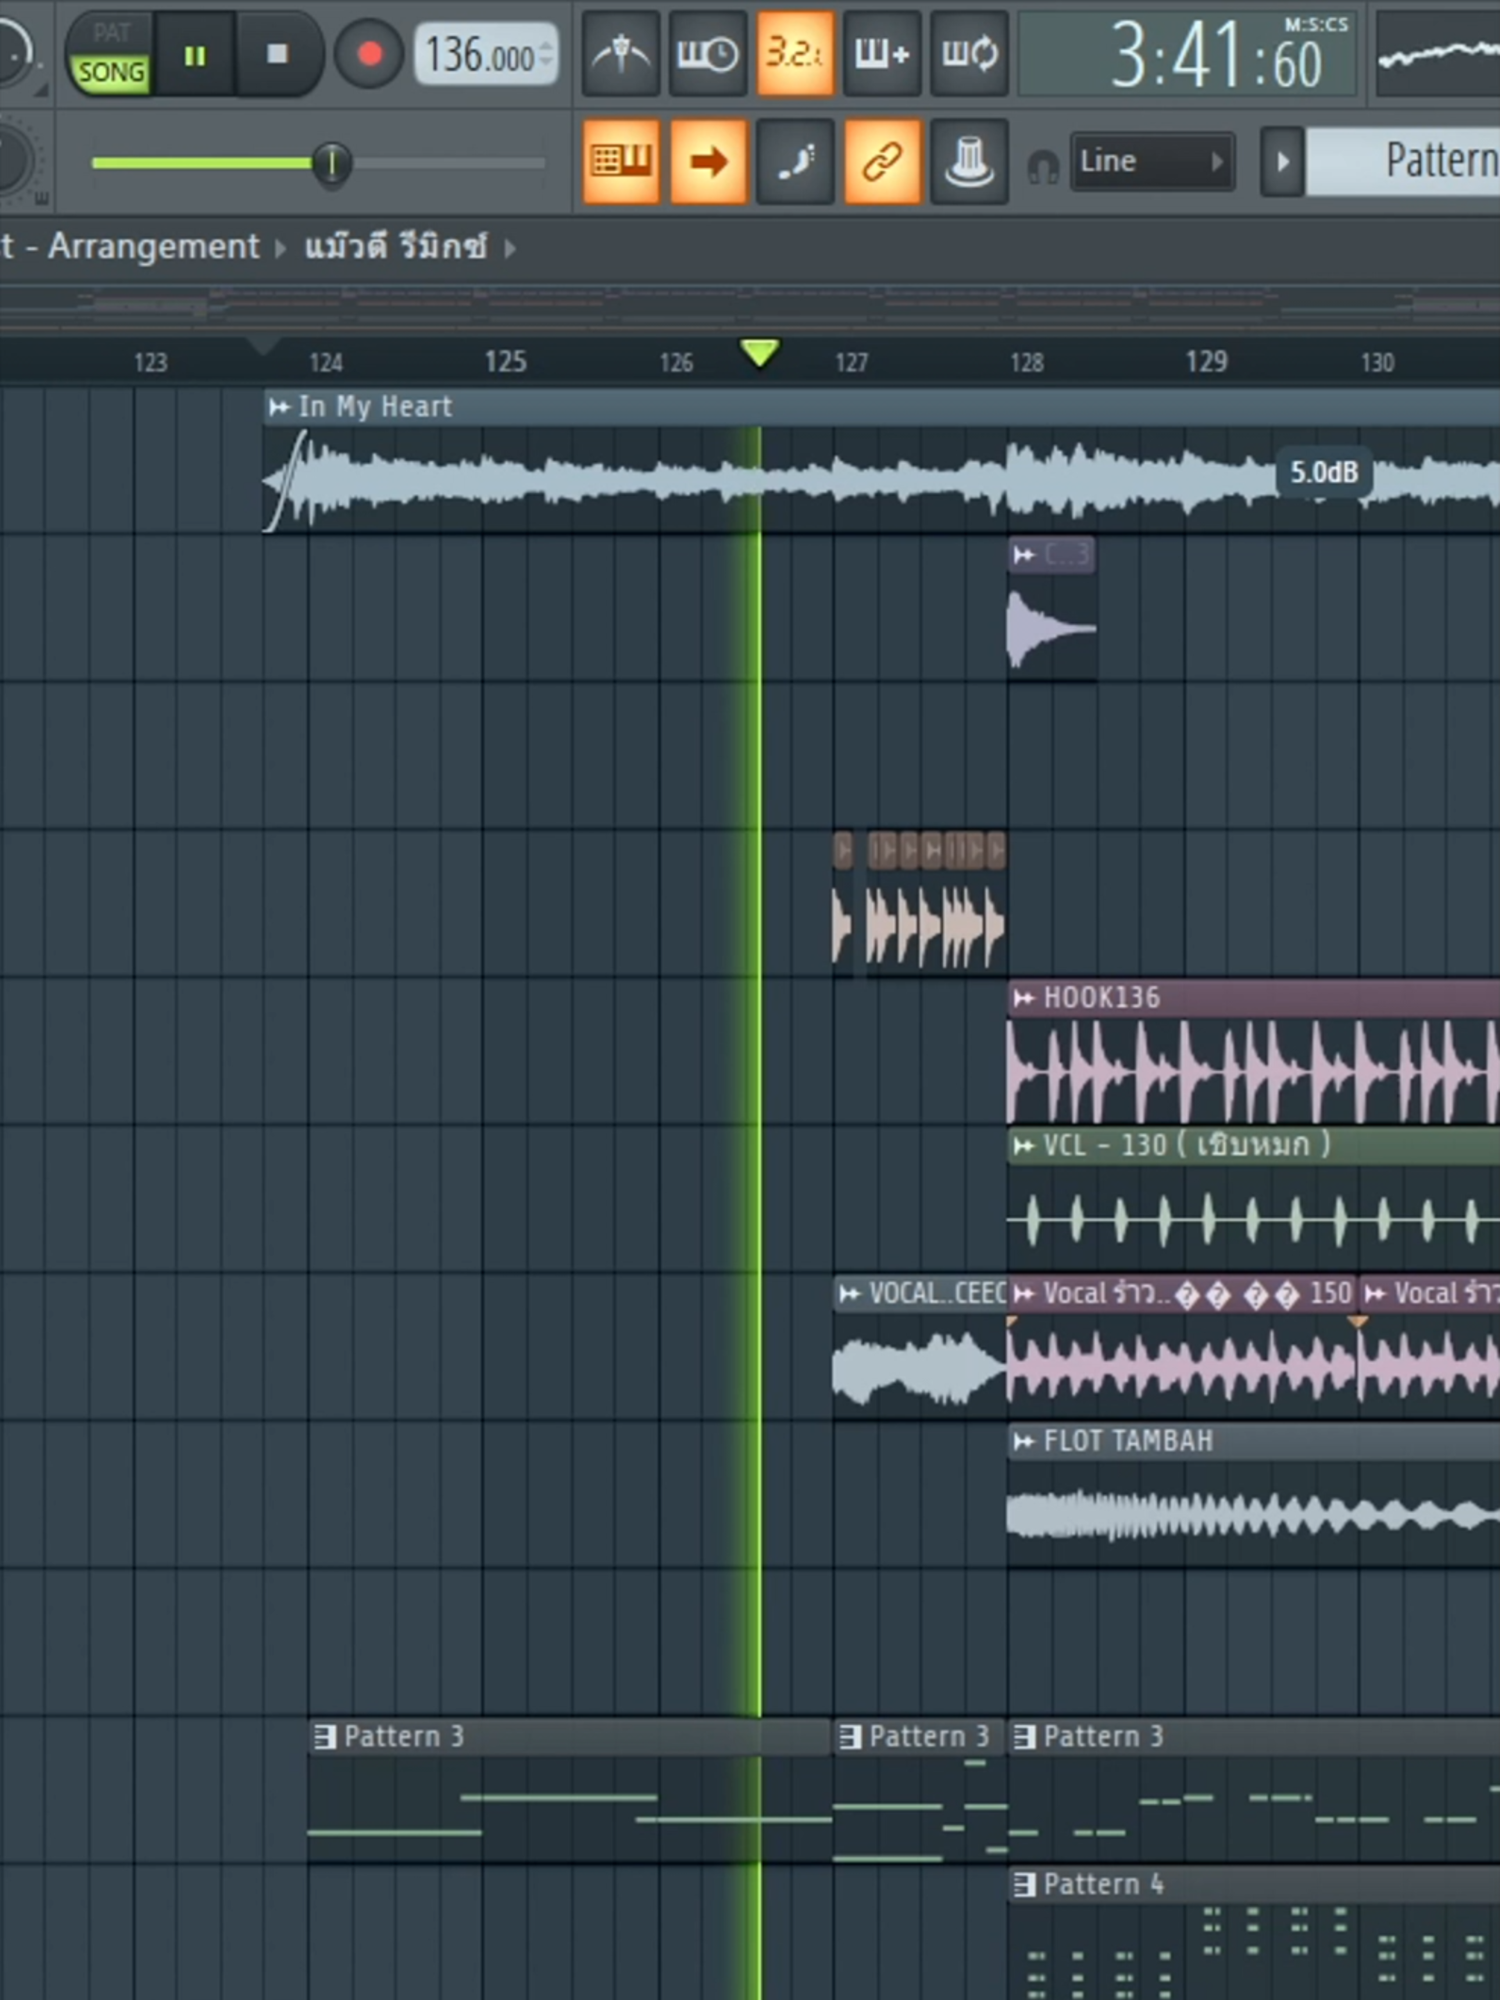The width and height of the screenshot is (1500, 2000).
Task: Toggle auto scrolling arrow button
Action: click(x=708, y=161)
